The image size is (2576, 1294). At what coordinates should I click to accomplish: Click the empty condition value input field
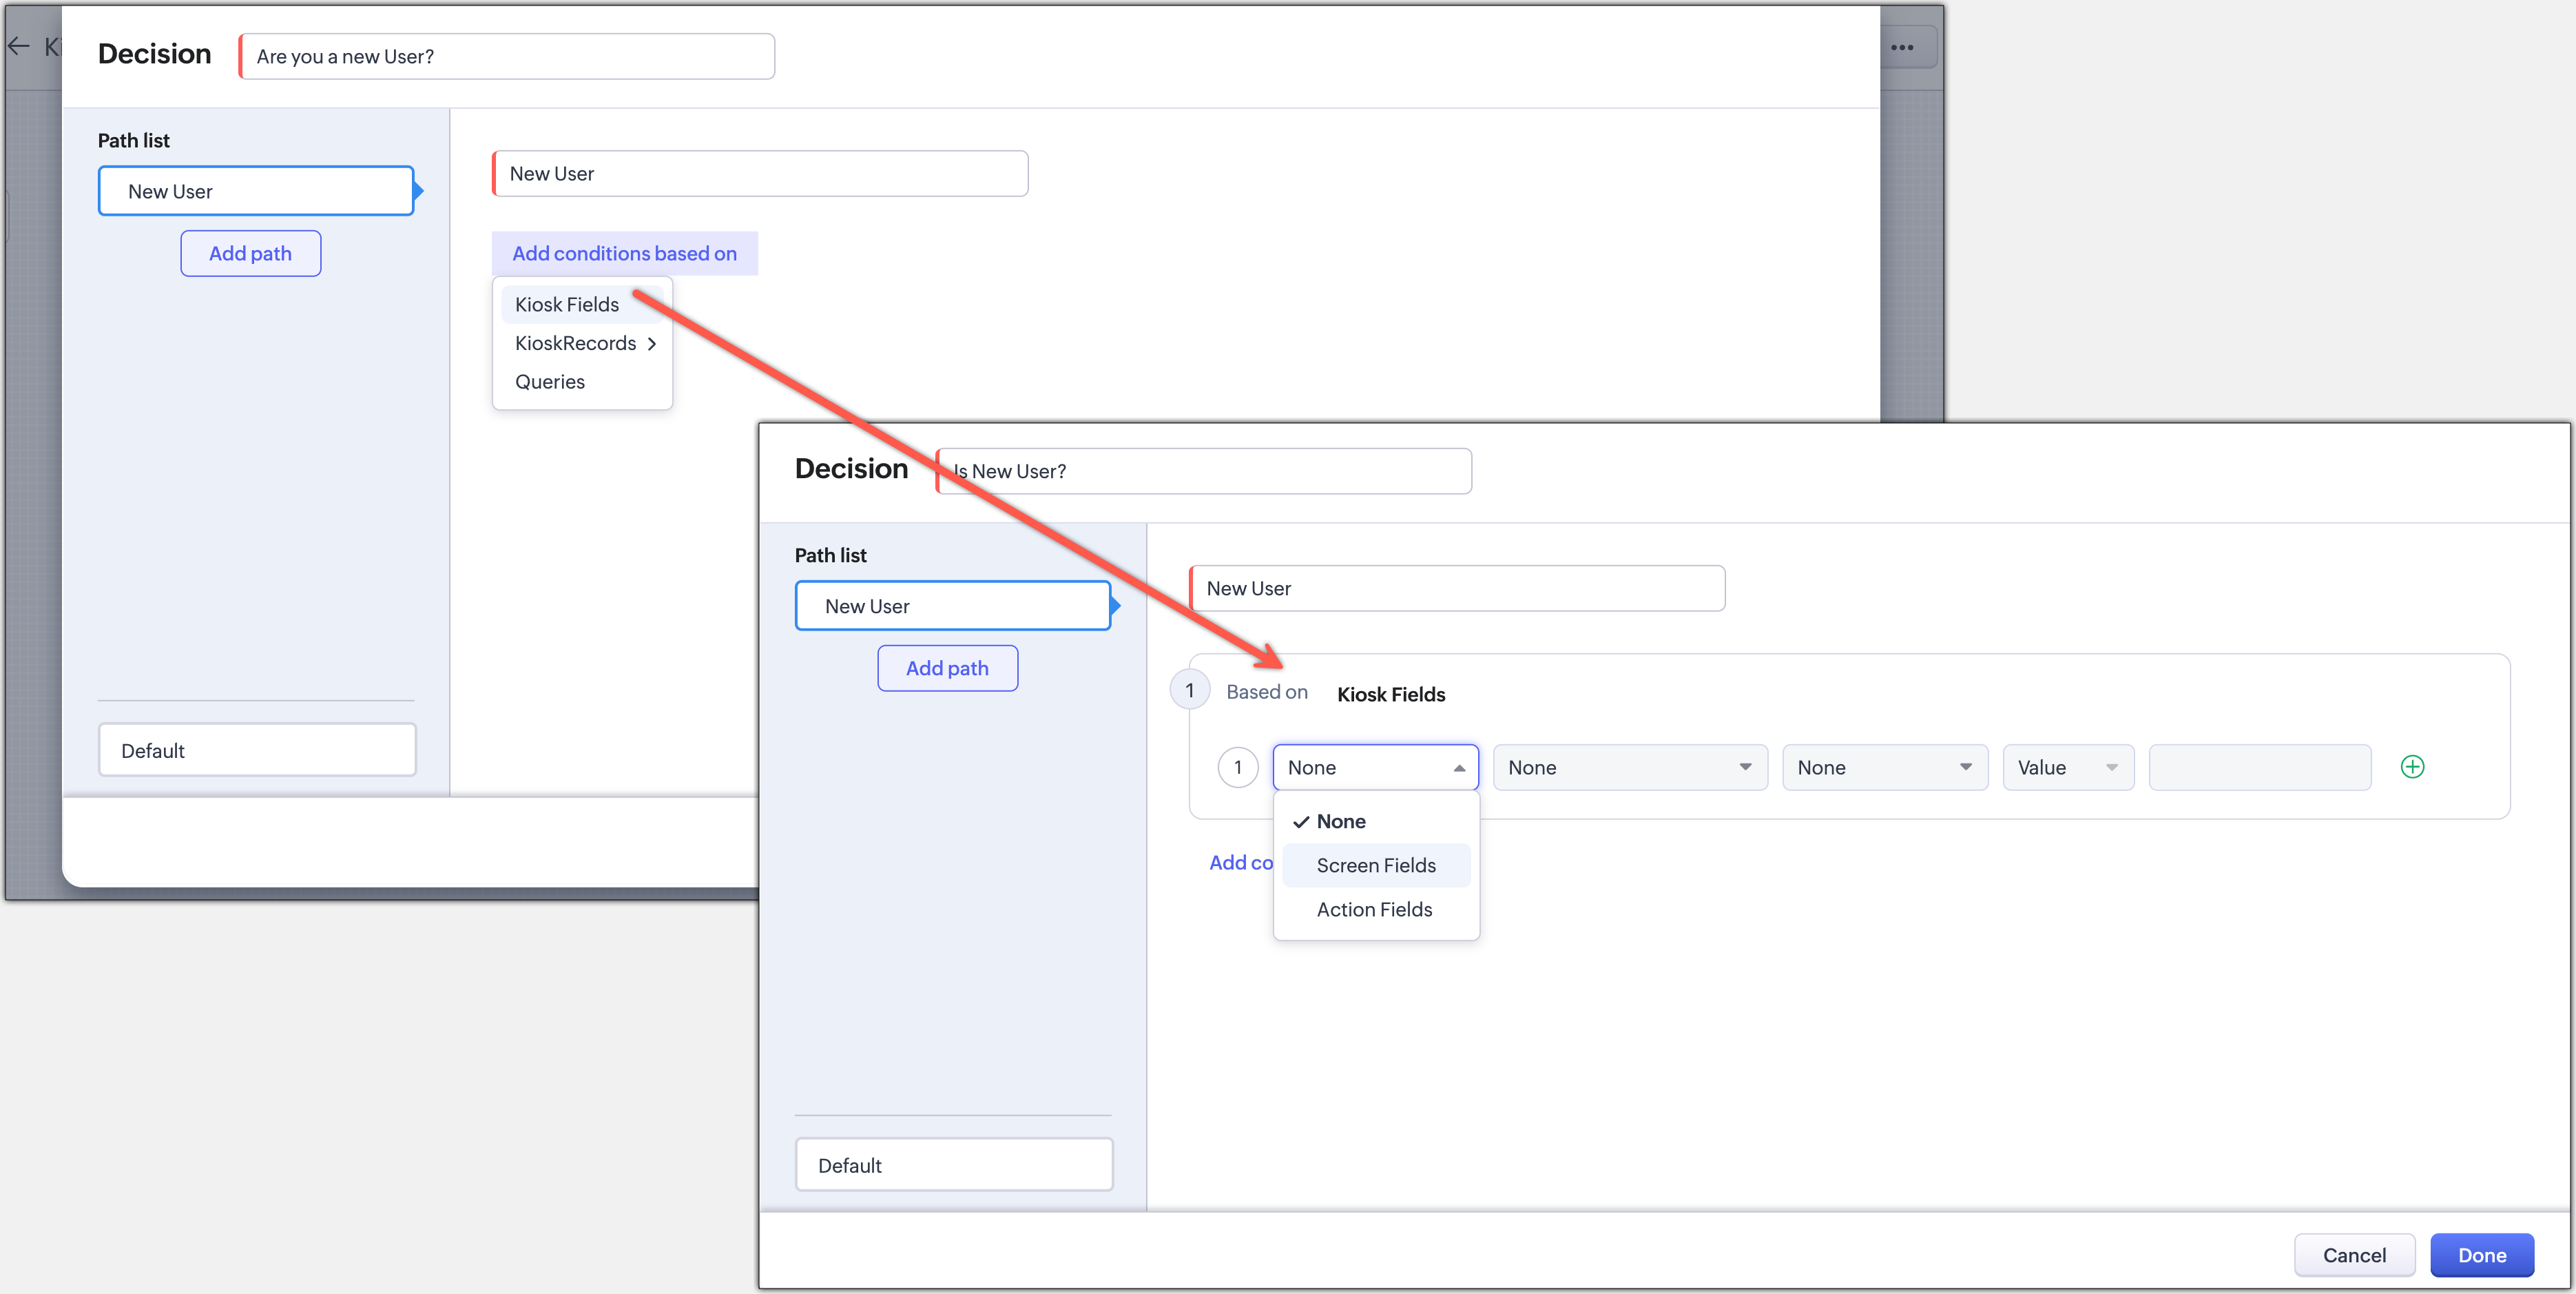(x=2259, y=767)
